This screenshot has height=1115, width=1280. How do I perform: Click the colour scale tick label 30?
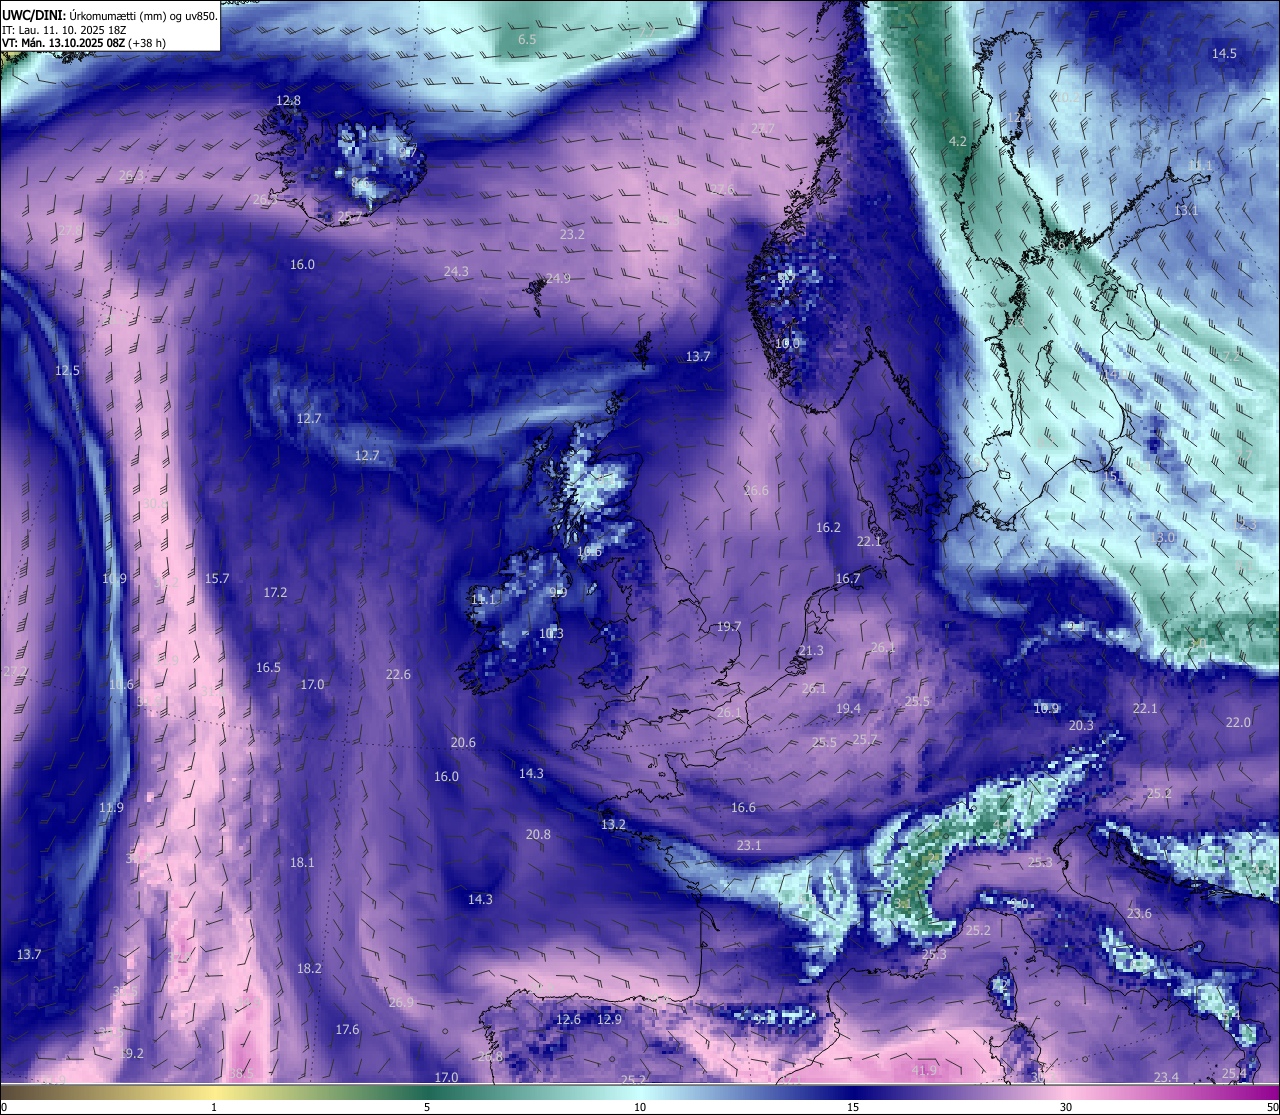(x=1066, y=1107)
